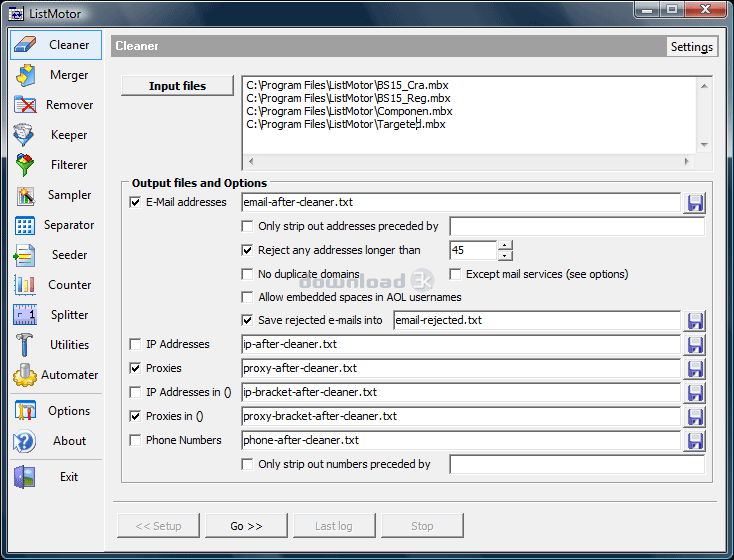734x560 pixels.
Task: Click the email-rejected.txt filename field
Action: point(536,321)
